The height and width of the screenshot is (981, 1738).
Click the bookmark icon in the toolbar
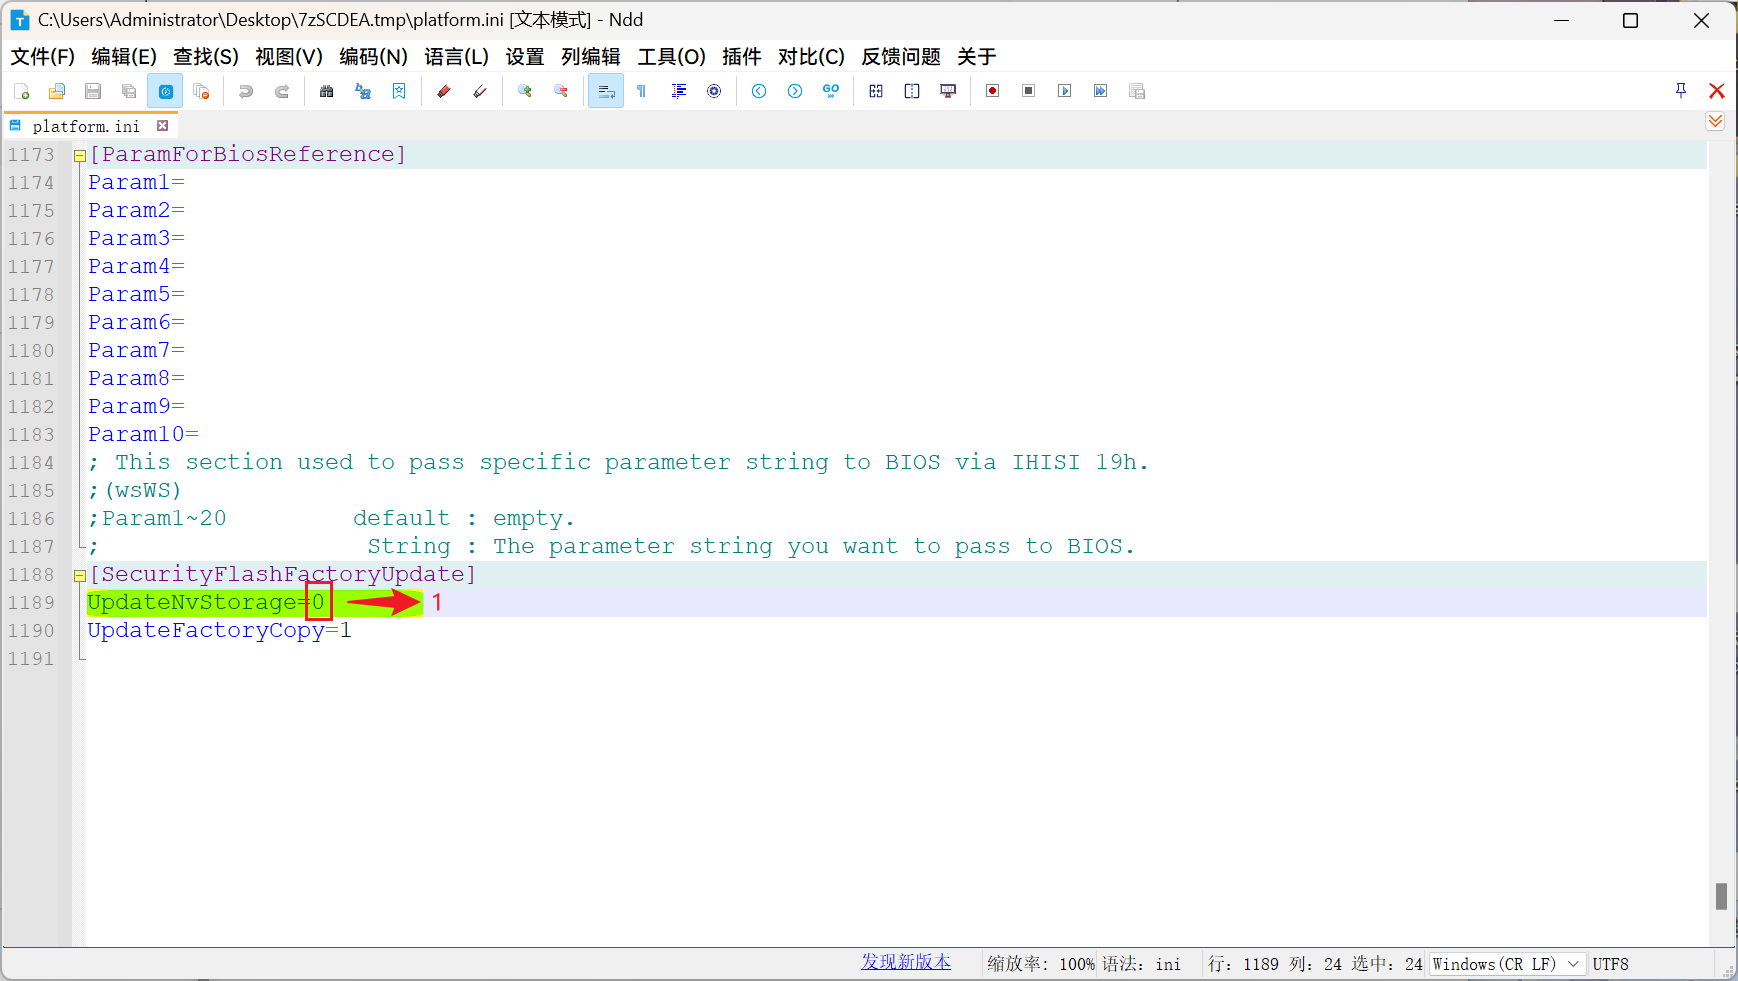(399, 91)
